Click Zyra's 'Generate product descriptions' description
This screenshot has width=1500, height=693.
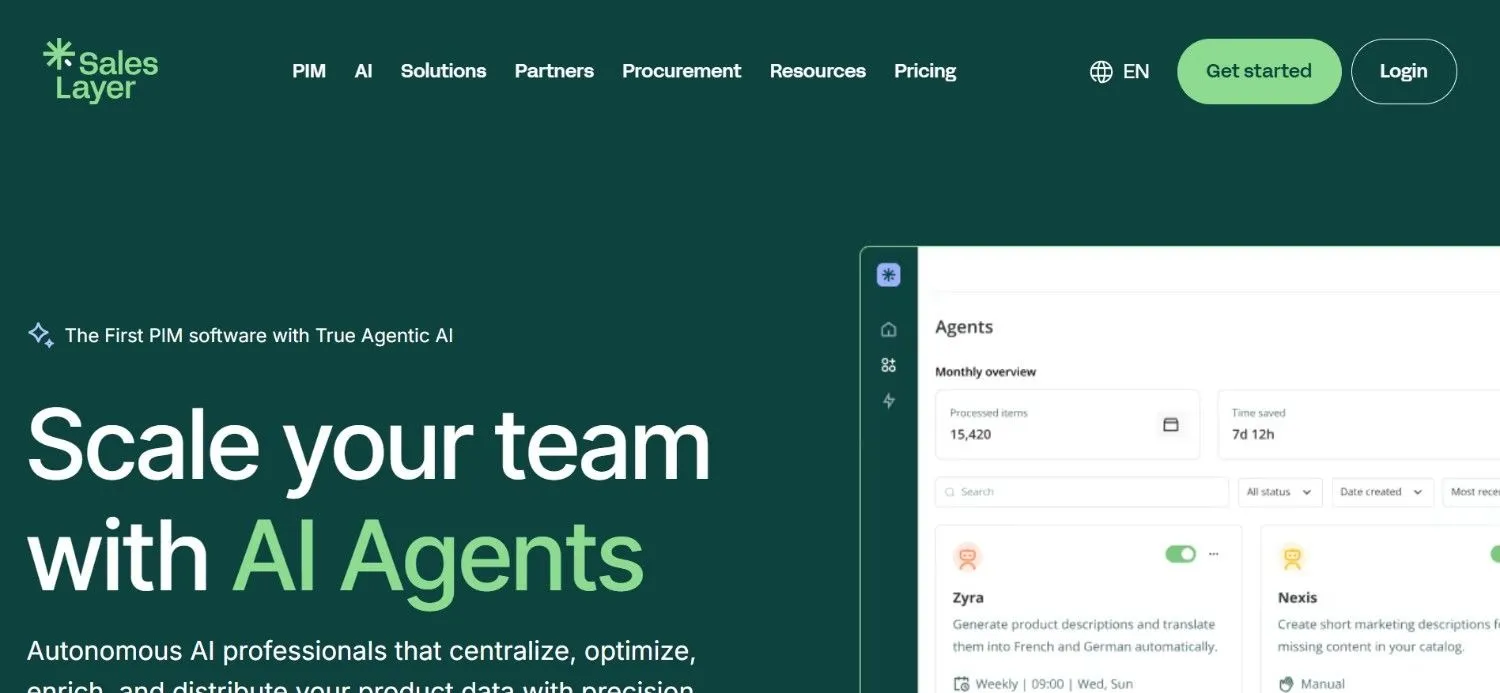(x=1085, y=636)
